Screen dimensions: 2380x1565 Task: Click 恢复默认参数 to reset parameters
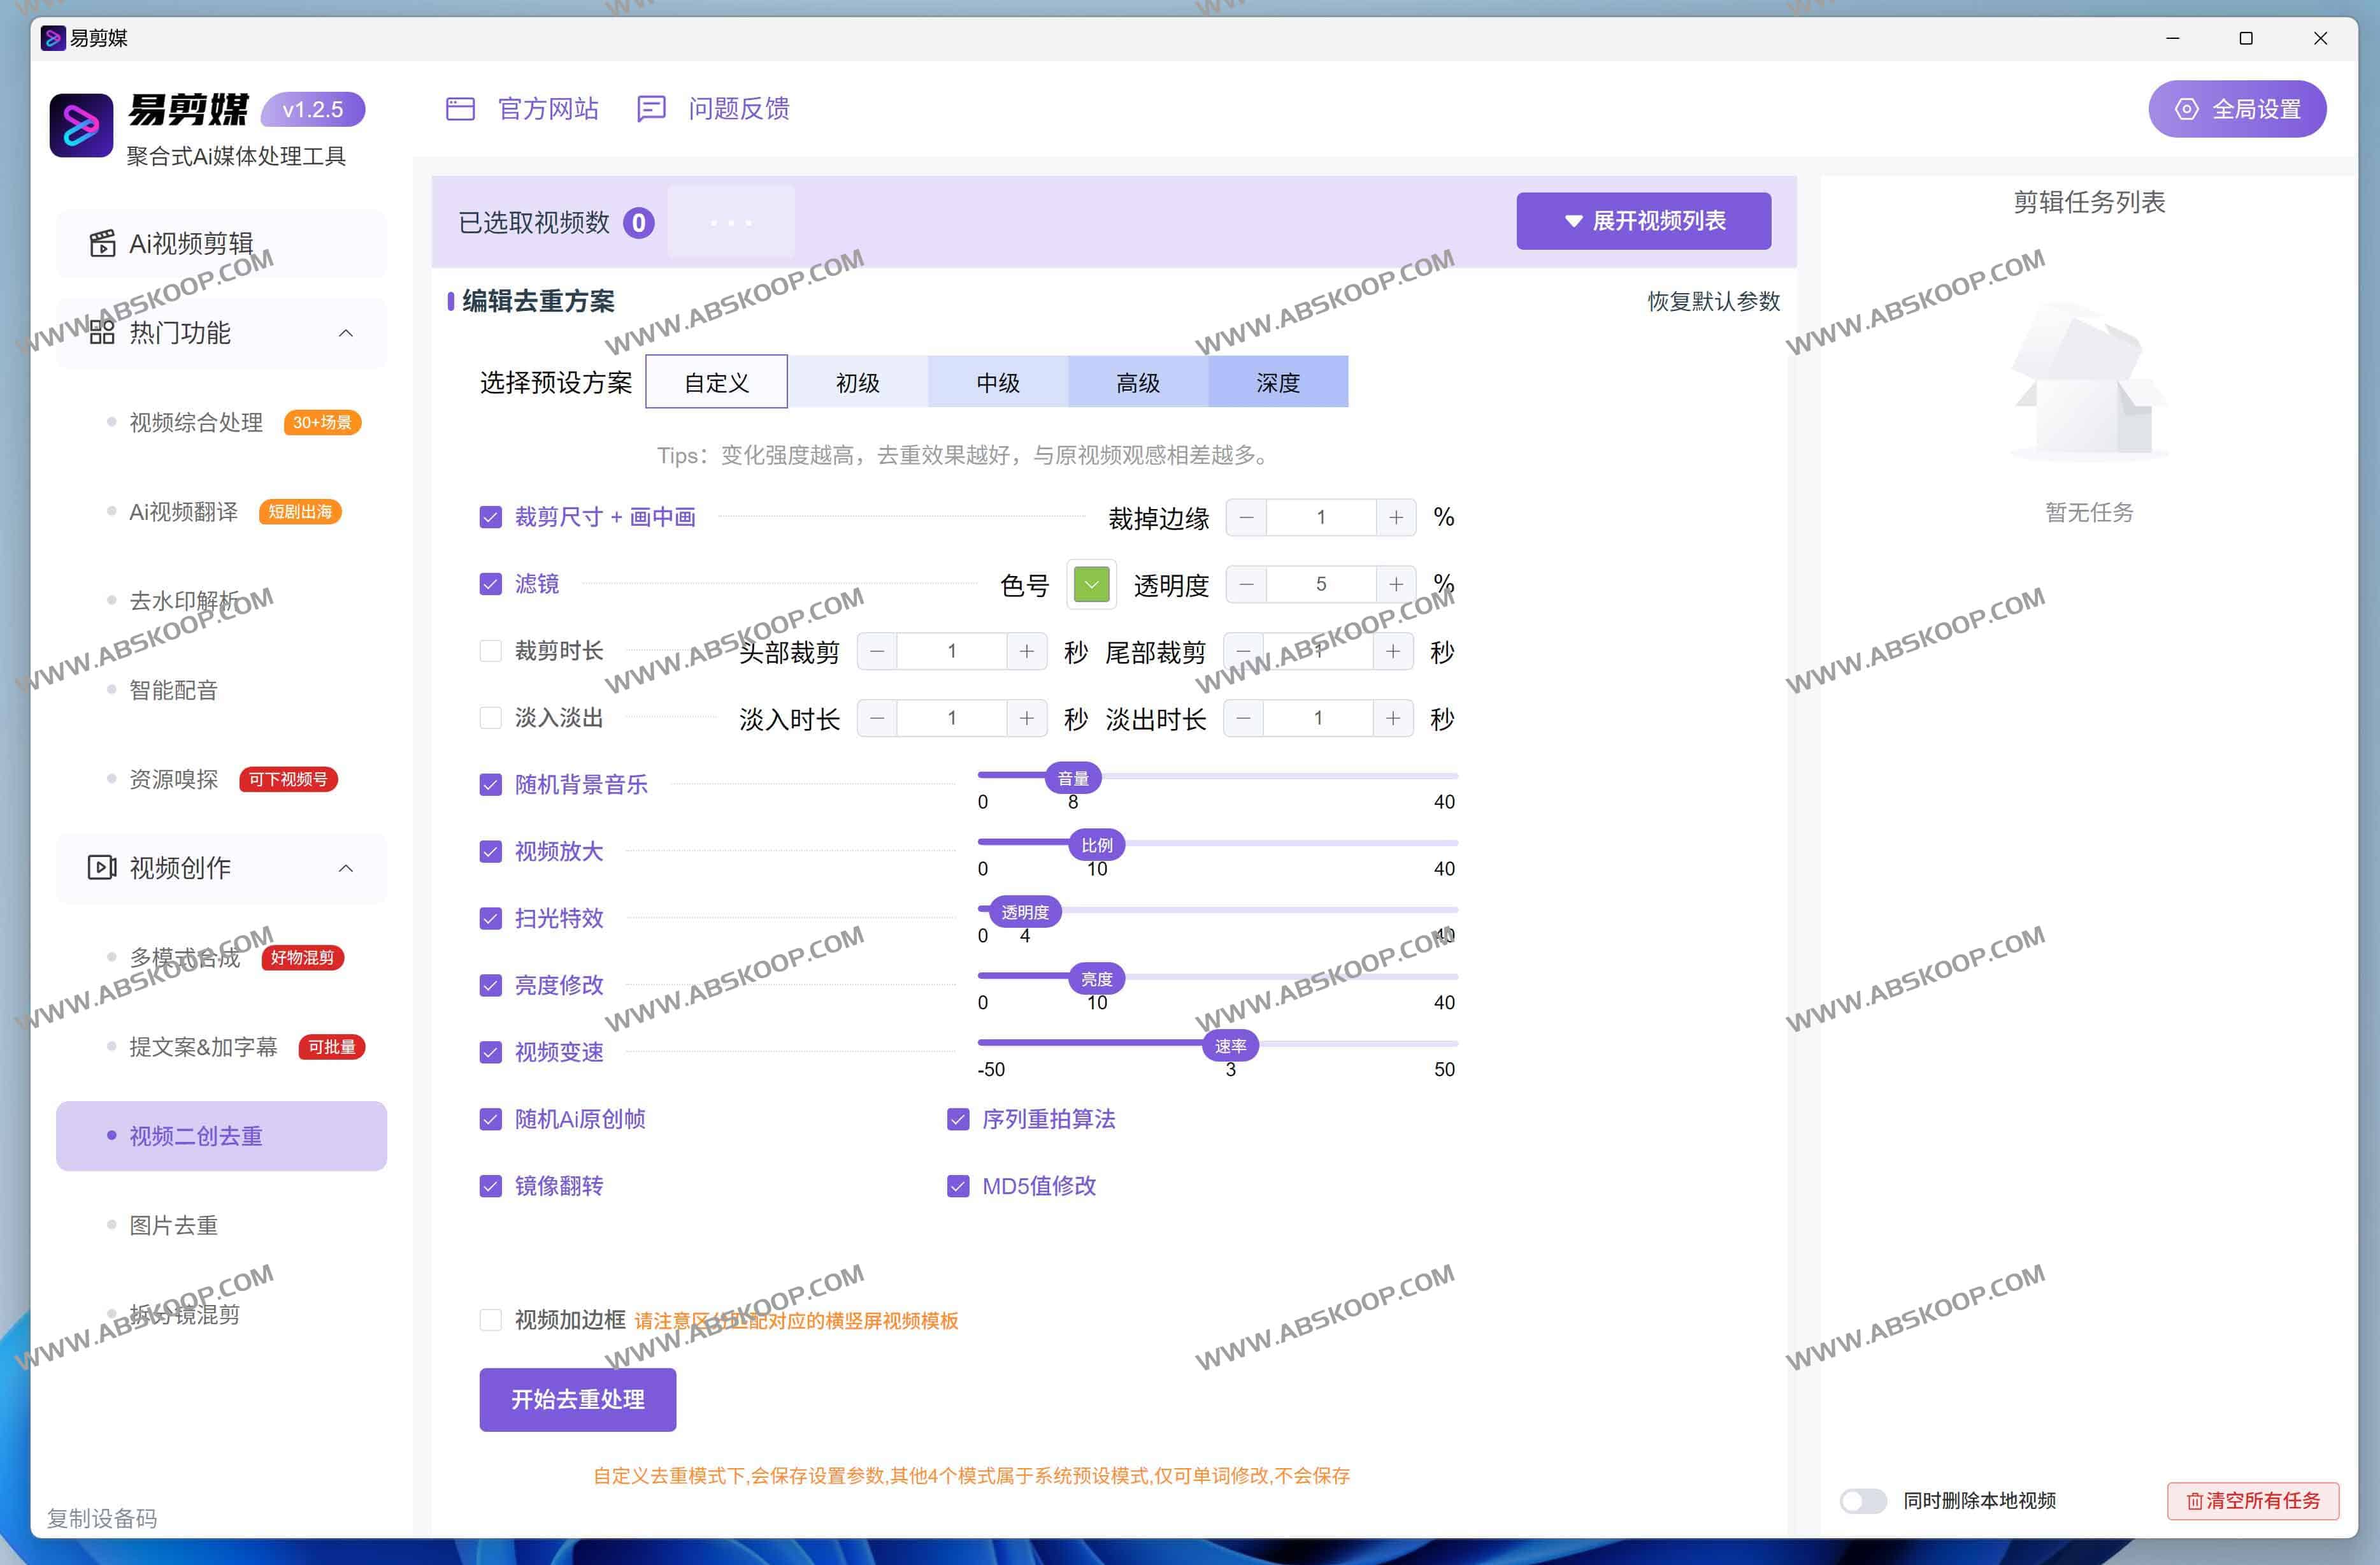(x=1712, y=302)
